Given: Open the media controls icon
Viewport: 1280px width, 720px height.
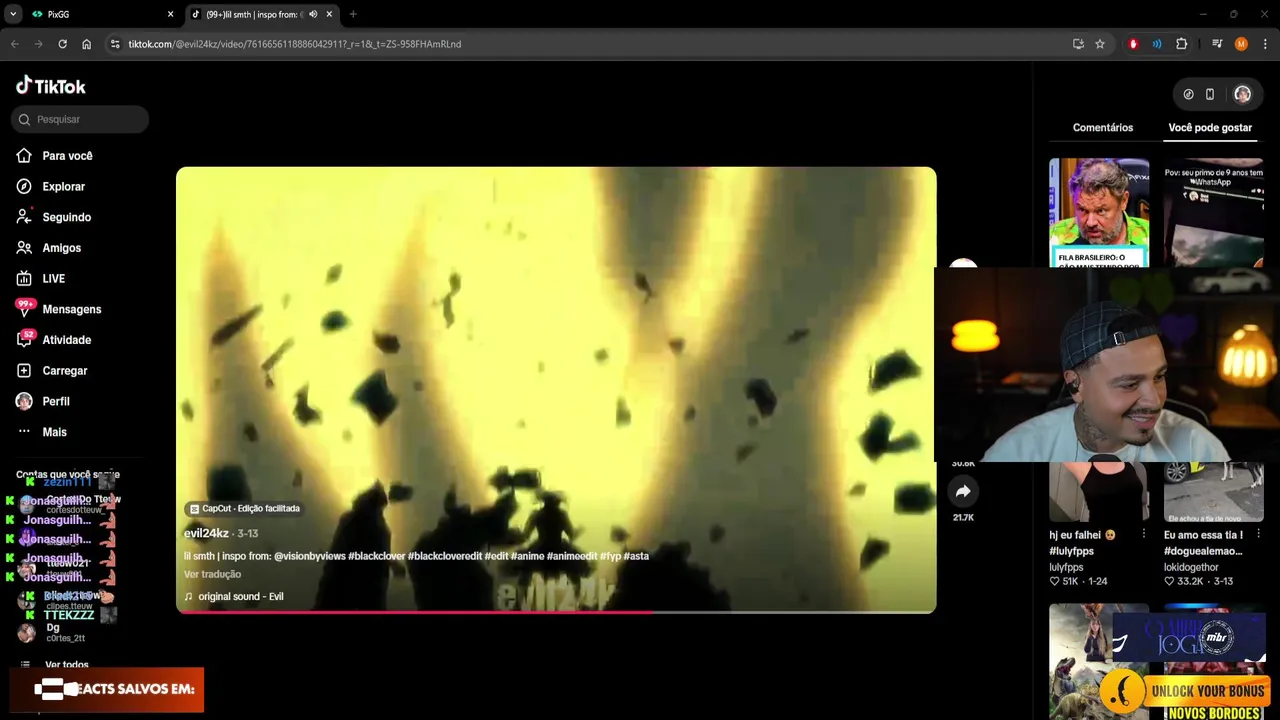Looking at the screenshot, I should click(x=1217, y=44).
